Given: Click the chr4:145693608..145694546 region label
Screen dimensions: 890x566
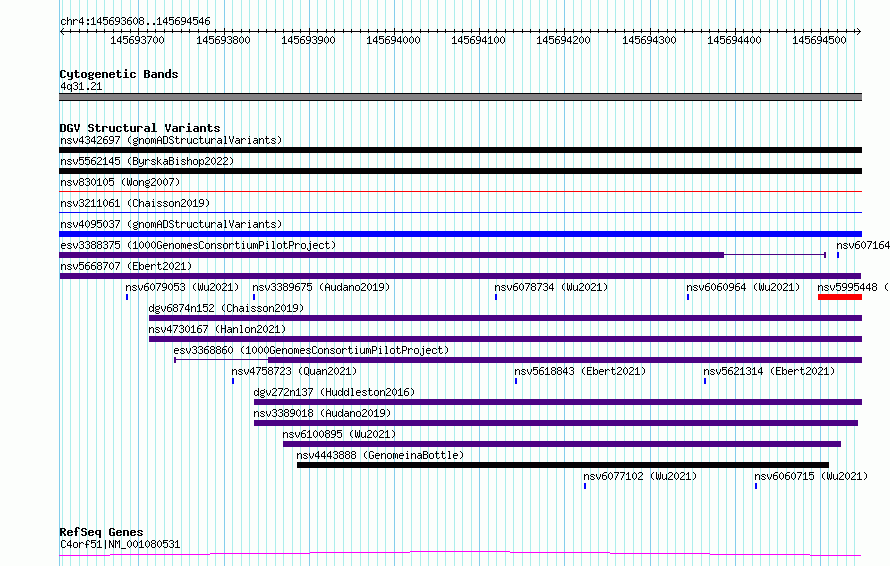Looking at the screenshot, I should pyautogui.click(x=135, y=22).
